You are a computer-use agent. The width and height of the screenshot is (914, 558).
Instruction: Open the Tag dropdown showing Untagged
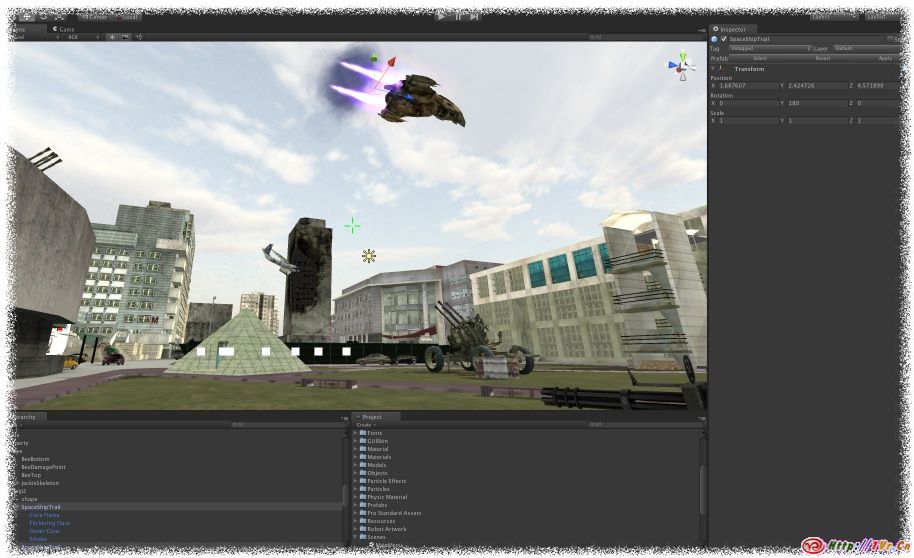(x=769, y=48)
